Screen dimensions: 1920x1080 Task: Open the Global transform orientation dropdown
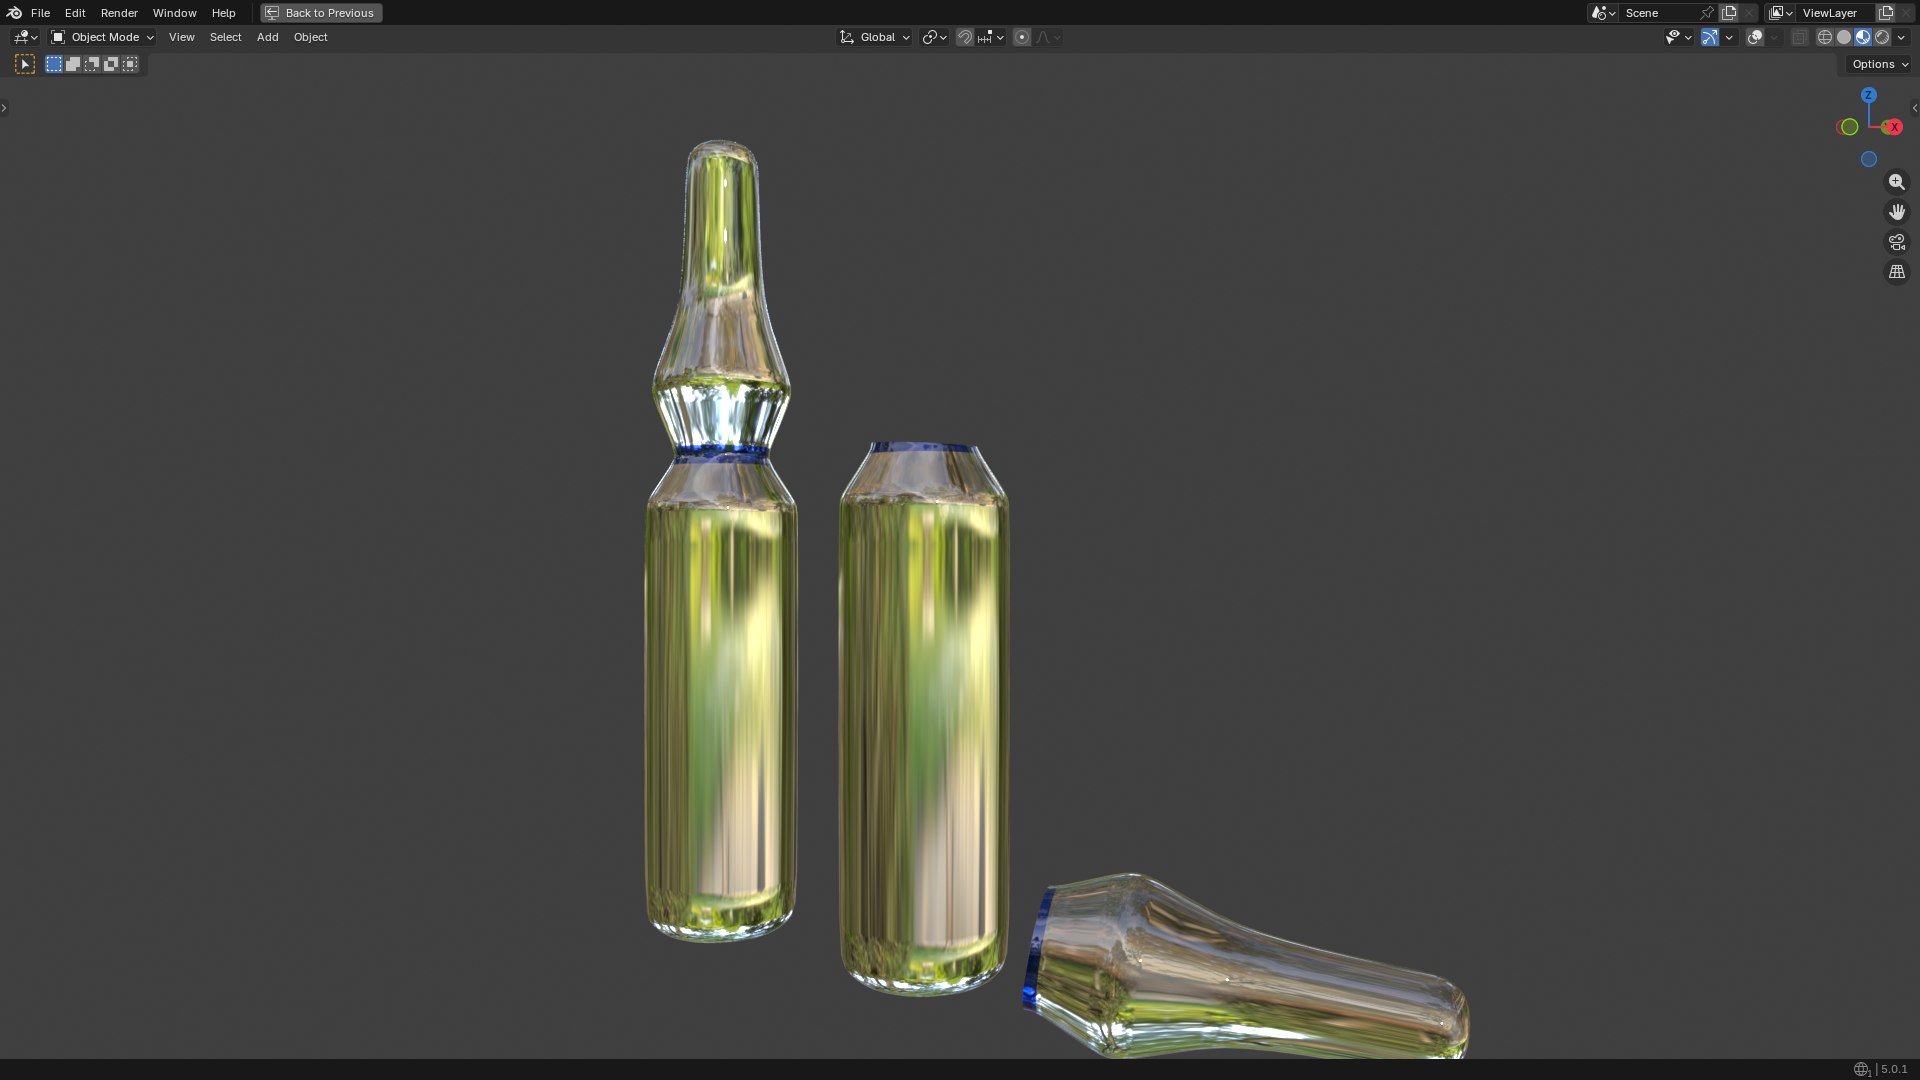pyautogui.click(x=874, y=37)
